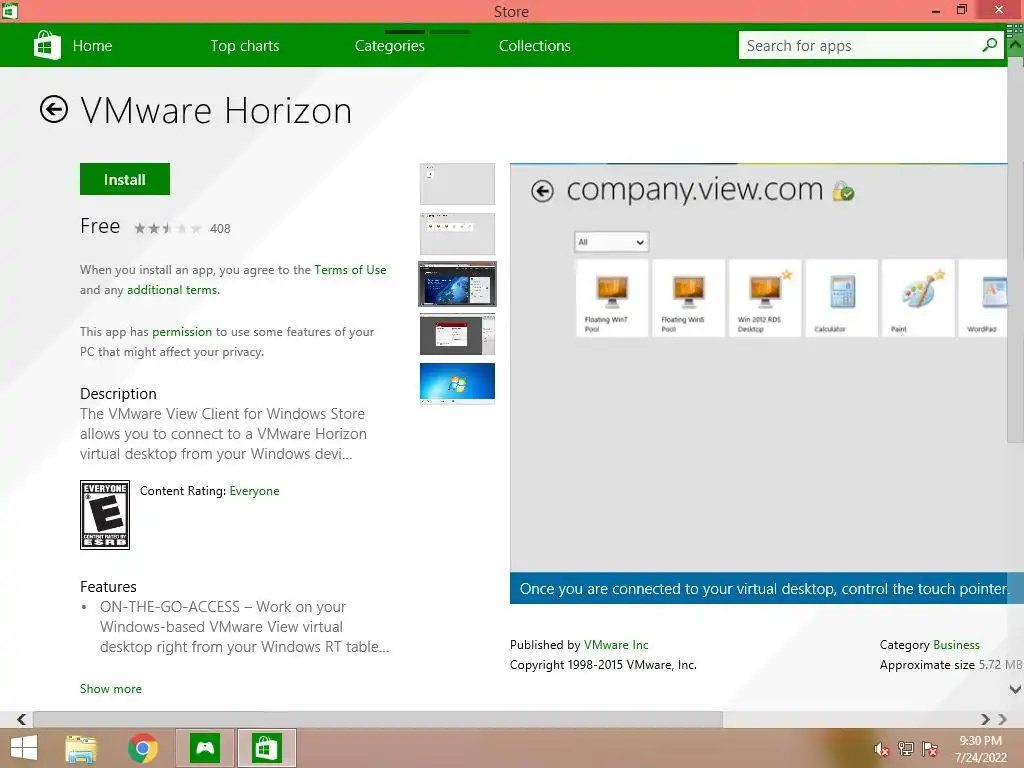Screen dimensions: 1024x768
Task: Click the WordPad tile in the preview
Action: [x=985, y=298]
